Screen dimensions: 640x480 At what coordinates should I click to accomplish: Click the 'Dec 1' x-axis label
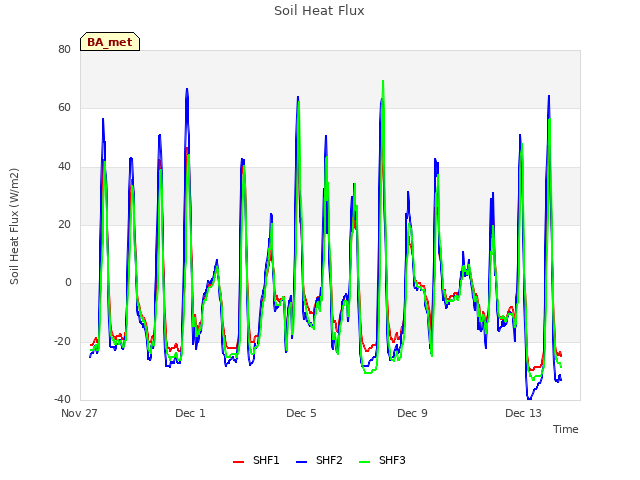tap(190, 413)
